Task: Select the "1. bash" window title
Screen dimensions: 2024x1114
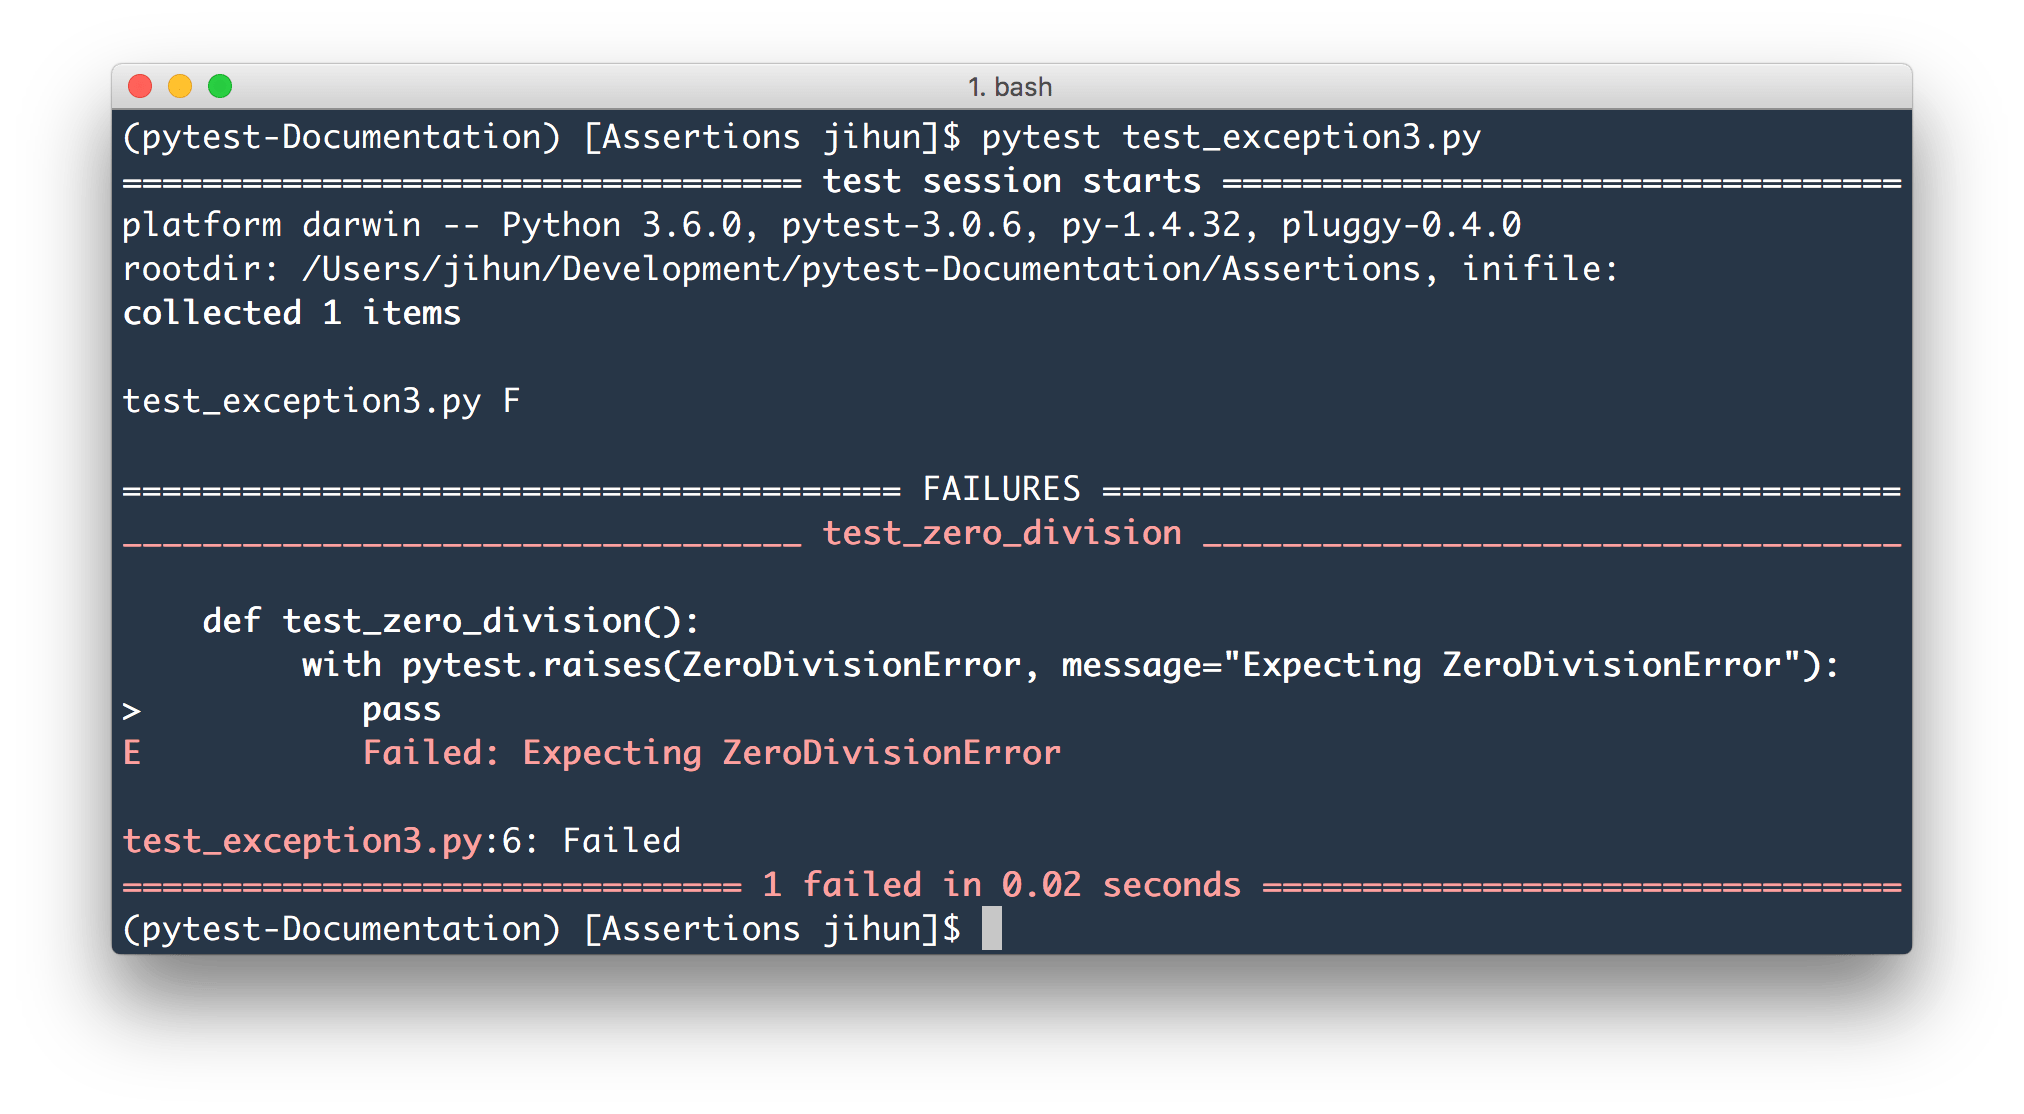Action: point(1010,87)
